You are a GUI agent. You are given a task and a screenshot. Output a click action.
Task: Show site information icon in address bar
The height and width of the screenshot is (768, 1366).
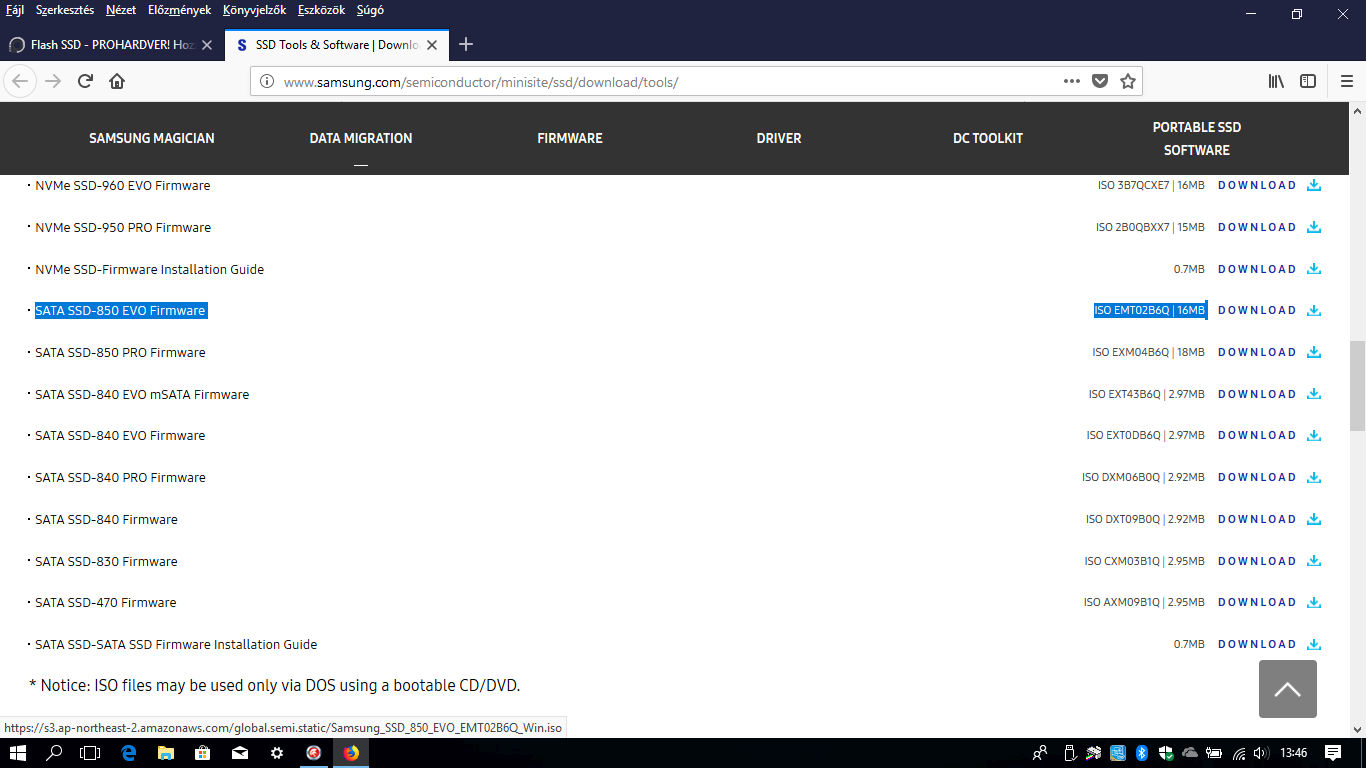(267, 81)
